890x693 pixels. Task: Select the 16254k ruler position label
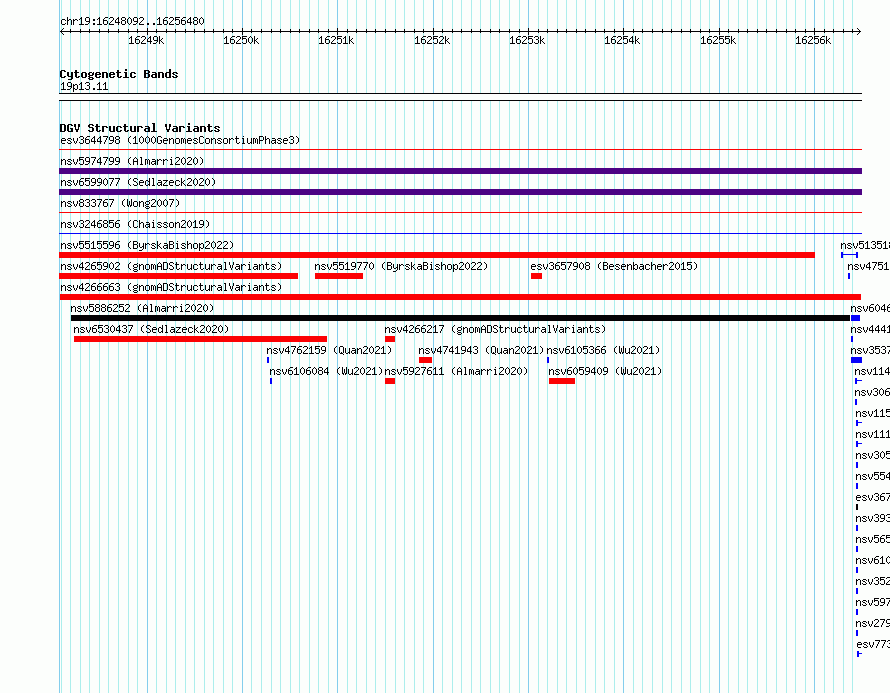point(622,40)
